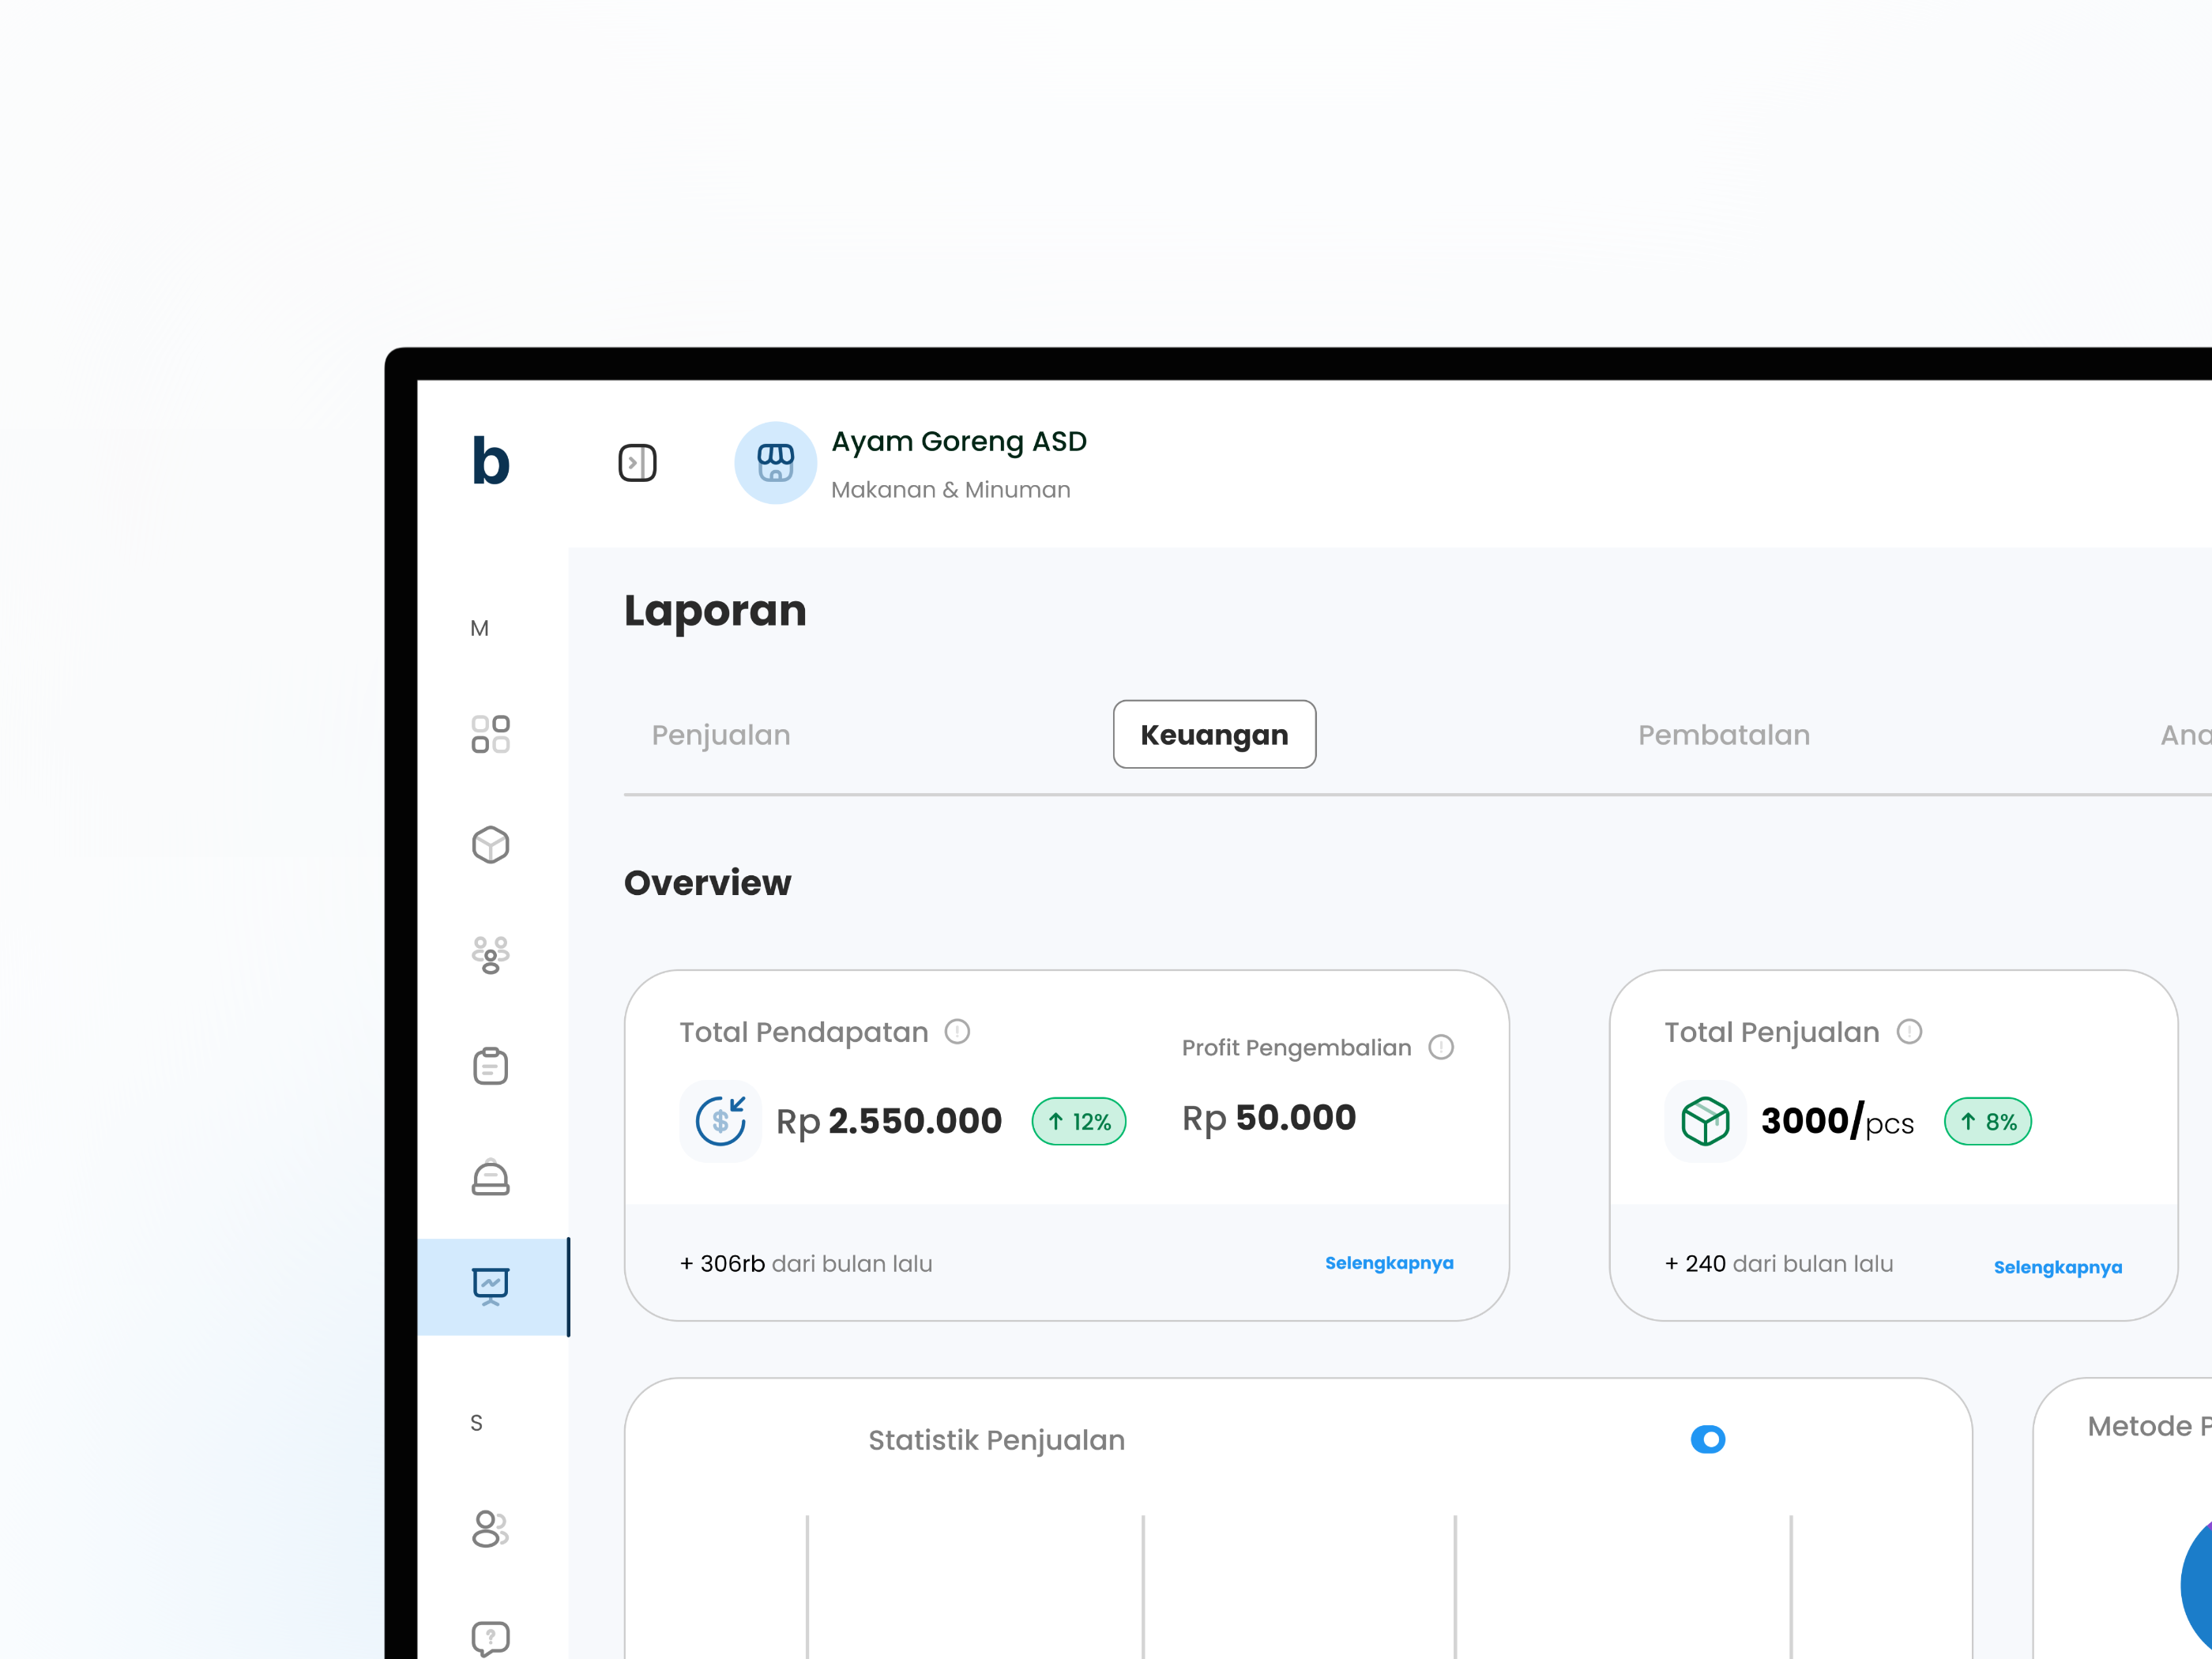Show info tooltip for Total Pendapatan
Viewport: 2212px width, 1659px height.
click(957, 1031)
